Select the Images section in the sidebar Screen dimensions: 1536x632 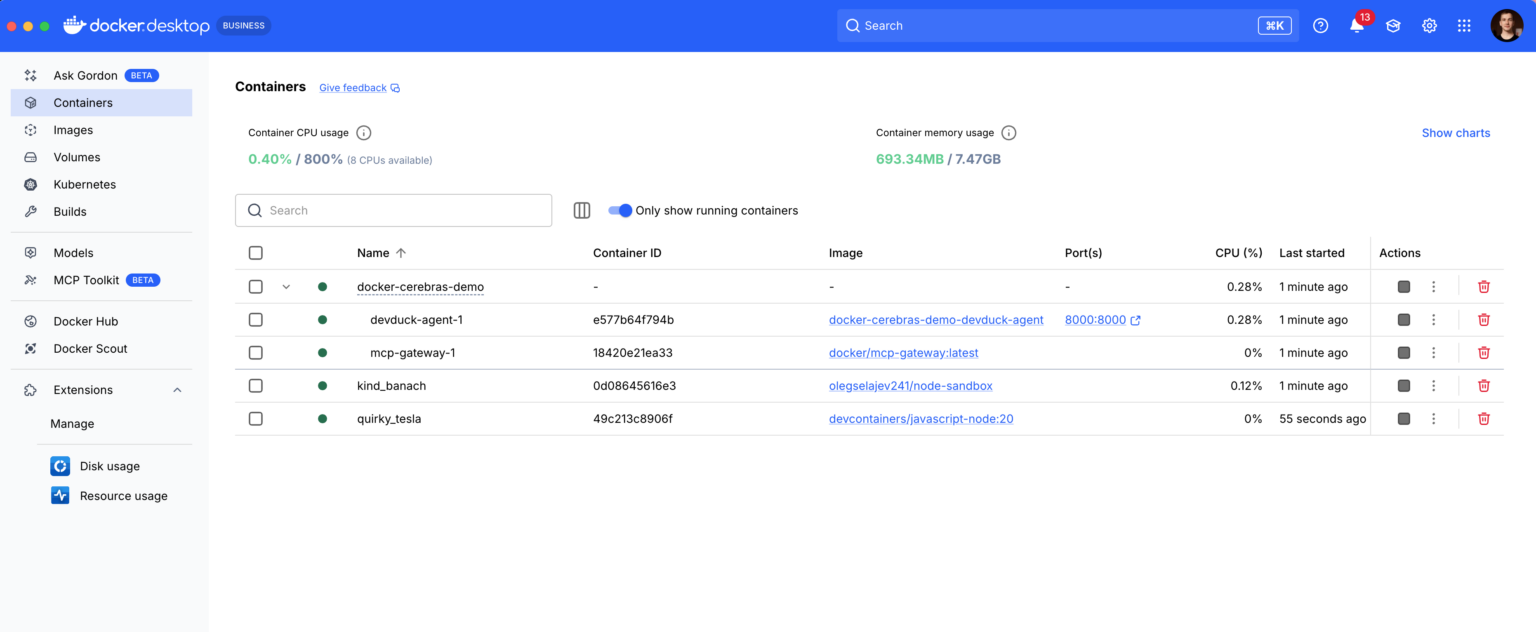pyautogui.click(x=73, y=129)
